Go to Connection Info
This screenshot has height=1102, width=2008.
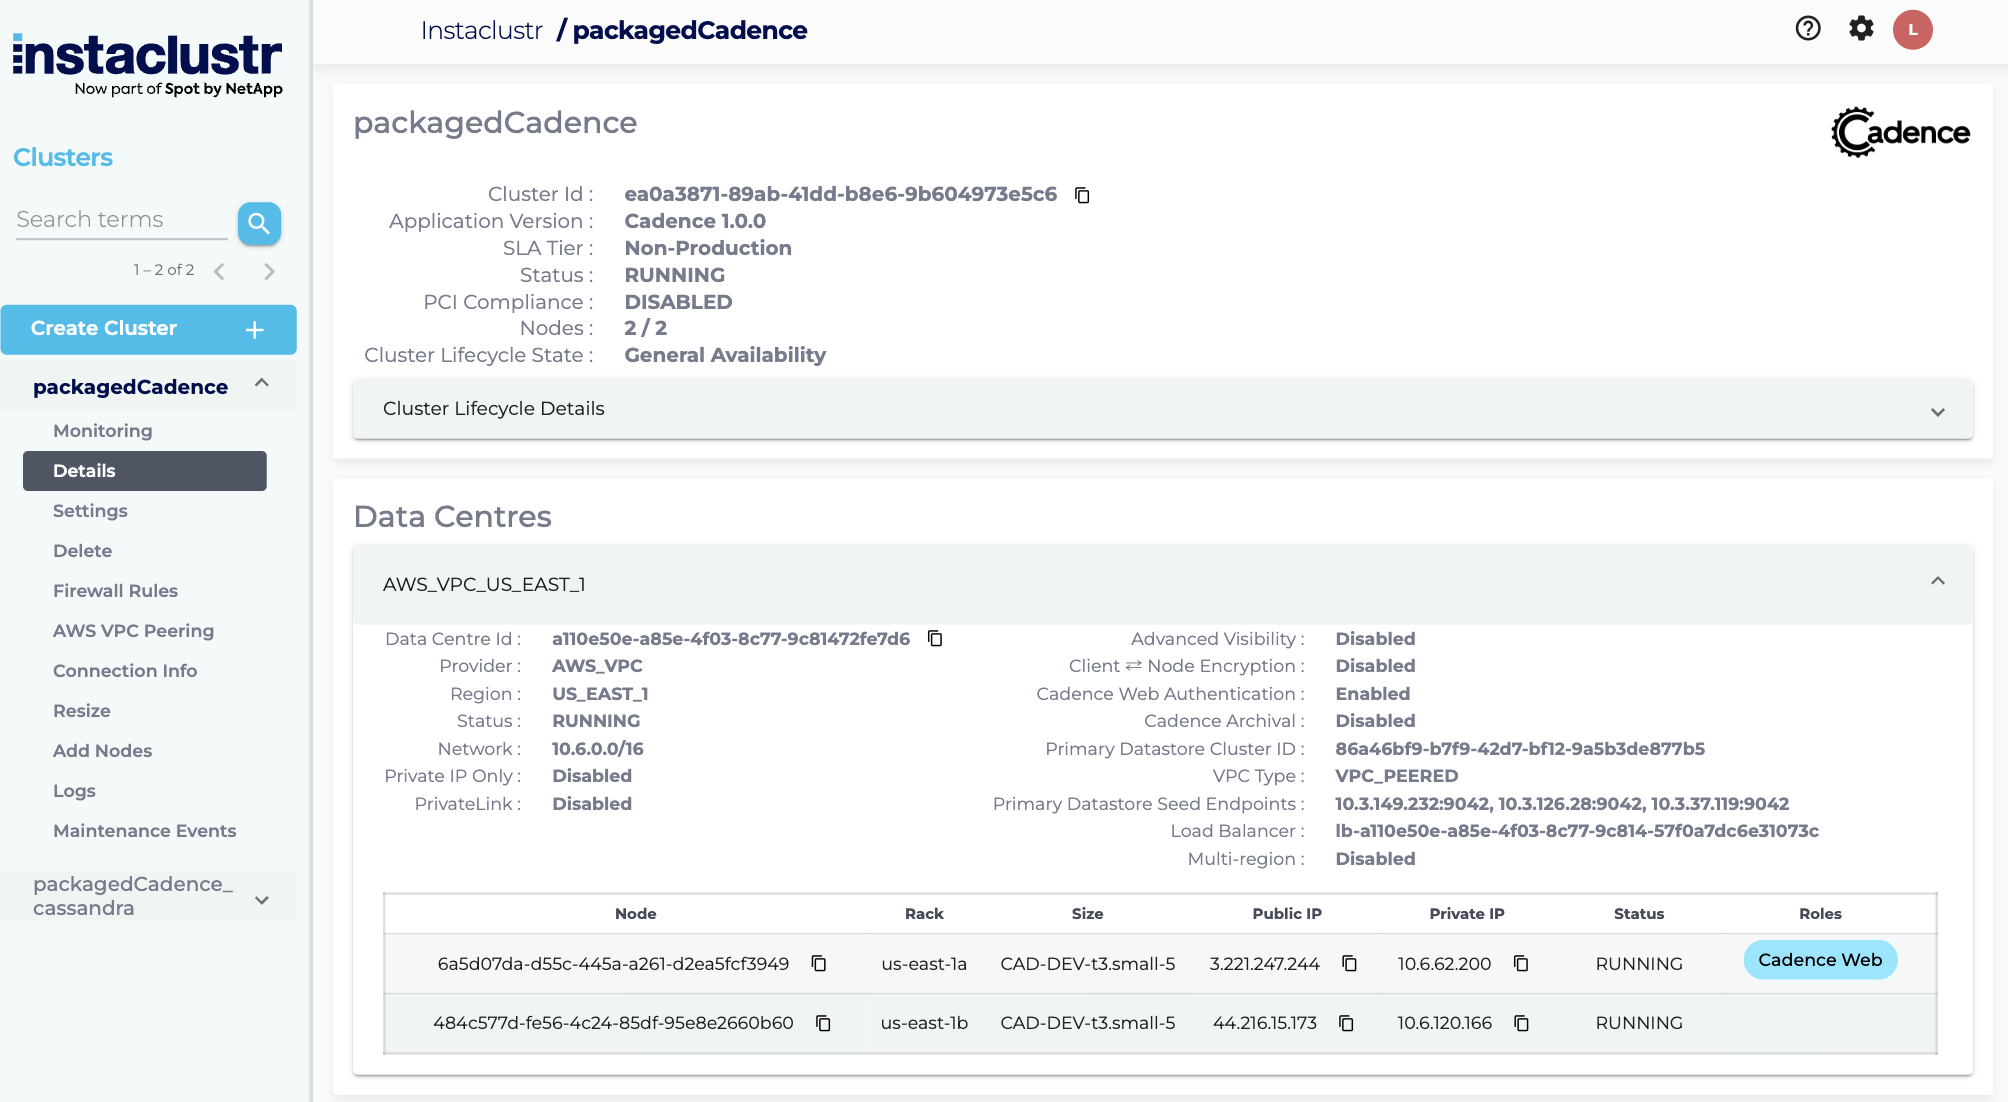coord(125,671)
